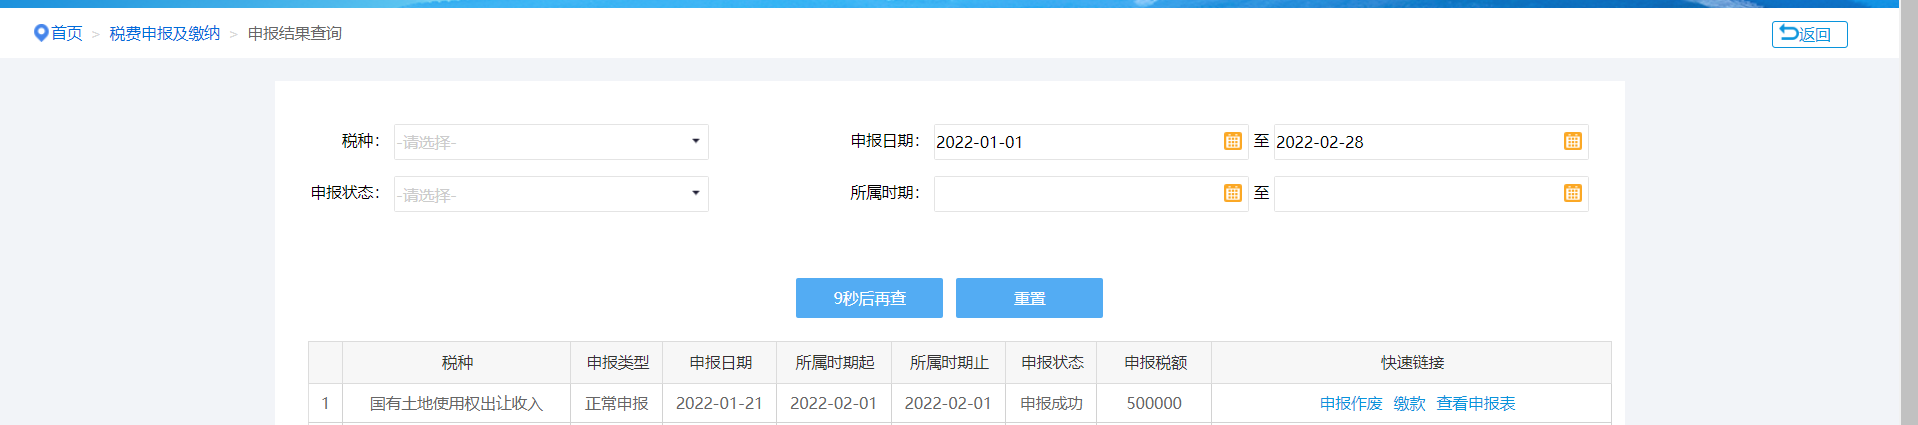Click 缴款 link in row 1
This screenshot has height=425, width=1918.
pos(1409,403)
